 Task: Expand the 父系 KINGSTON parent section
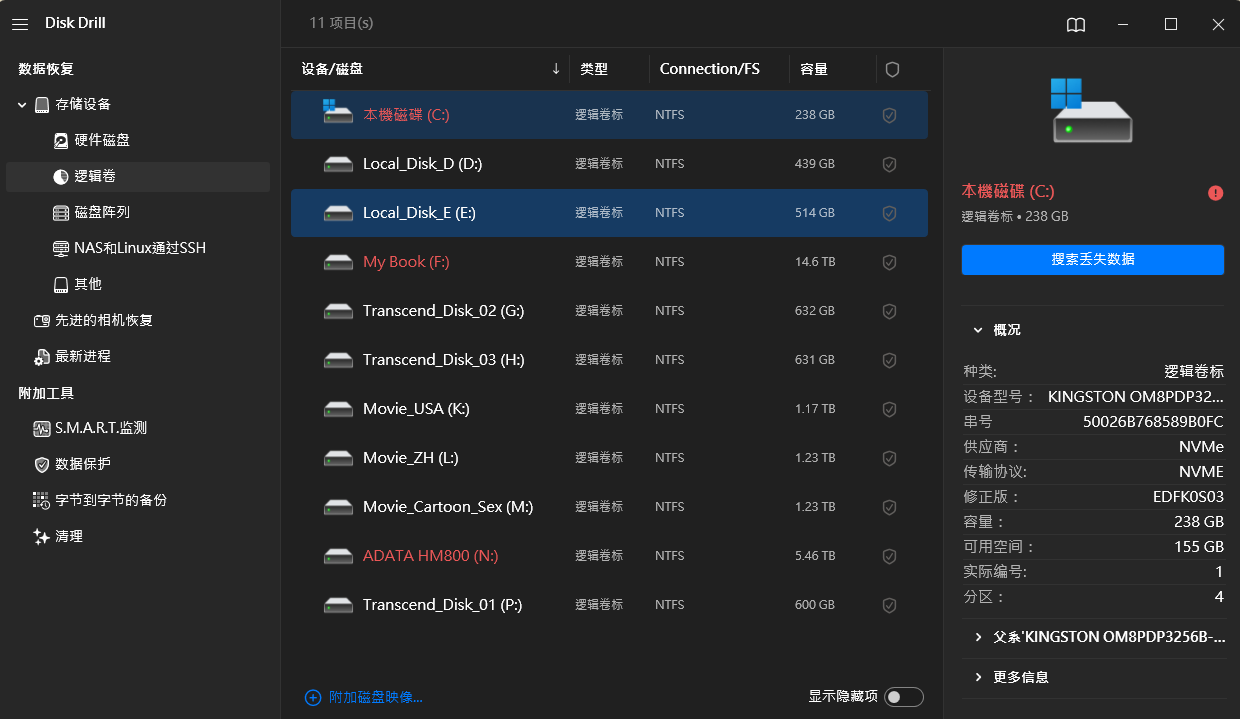pos(977,637)
